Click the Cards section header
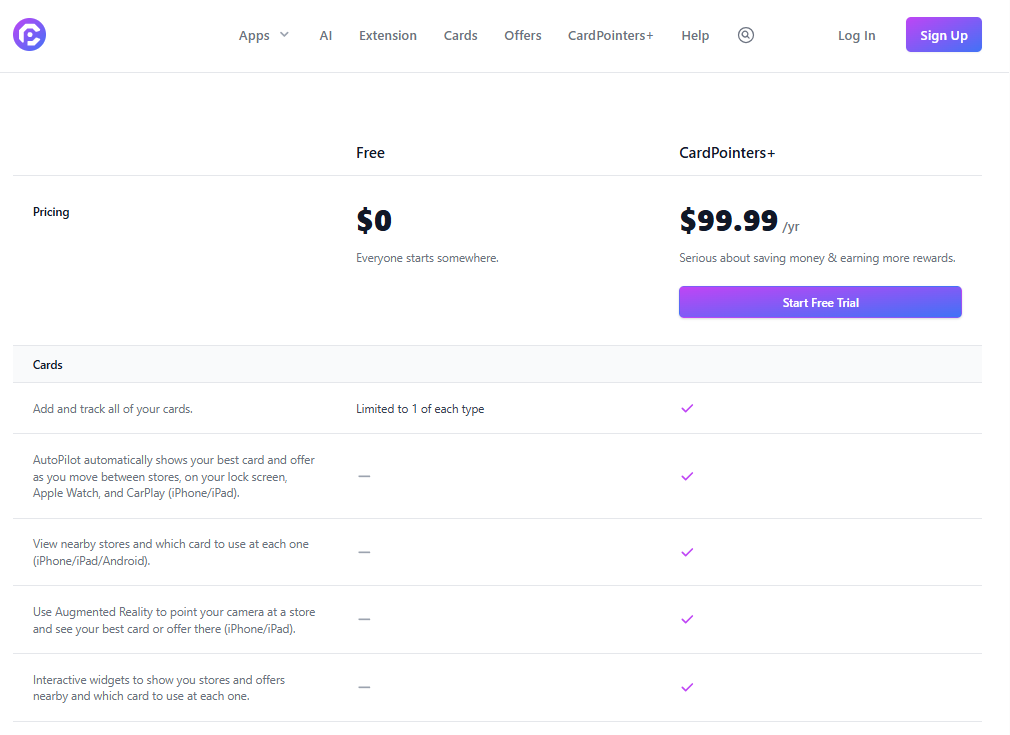Screen dimensions: 1010x735 tap(48, 365)
